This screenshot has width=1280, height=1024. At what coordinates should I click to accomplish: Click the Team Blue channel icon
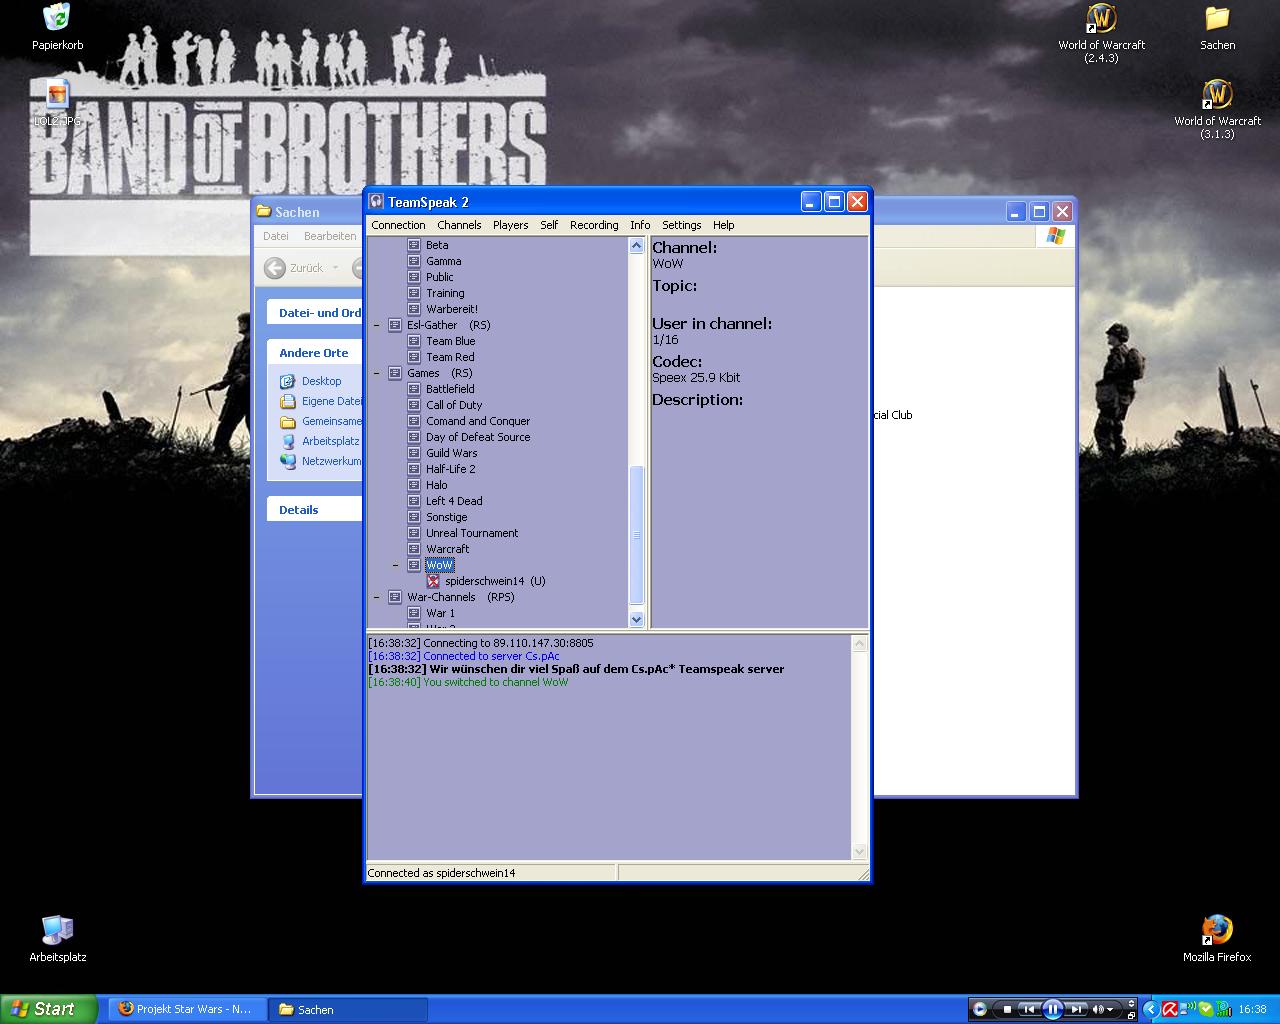(414, 341)
